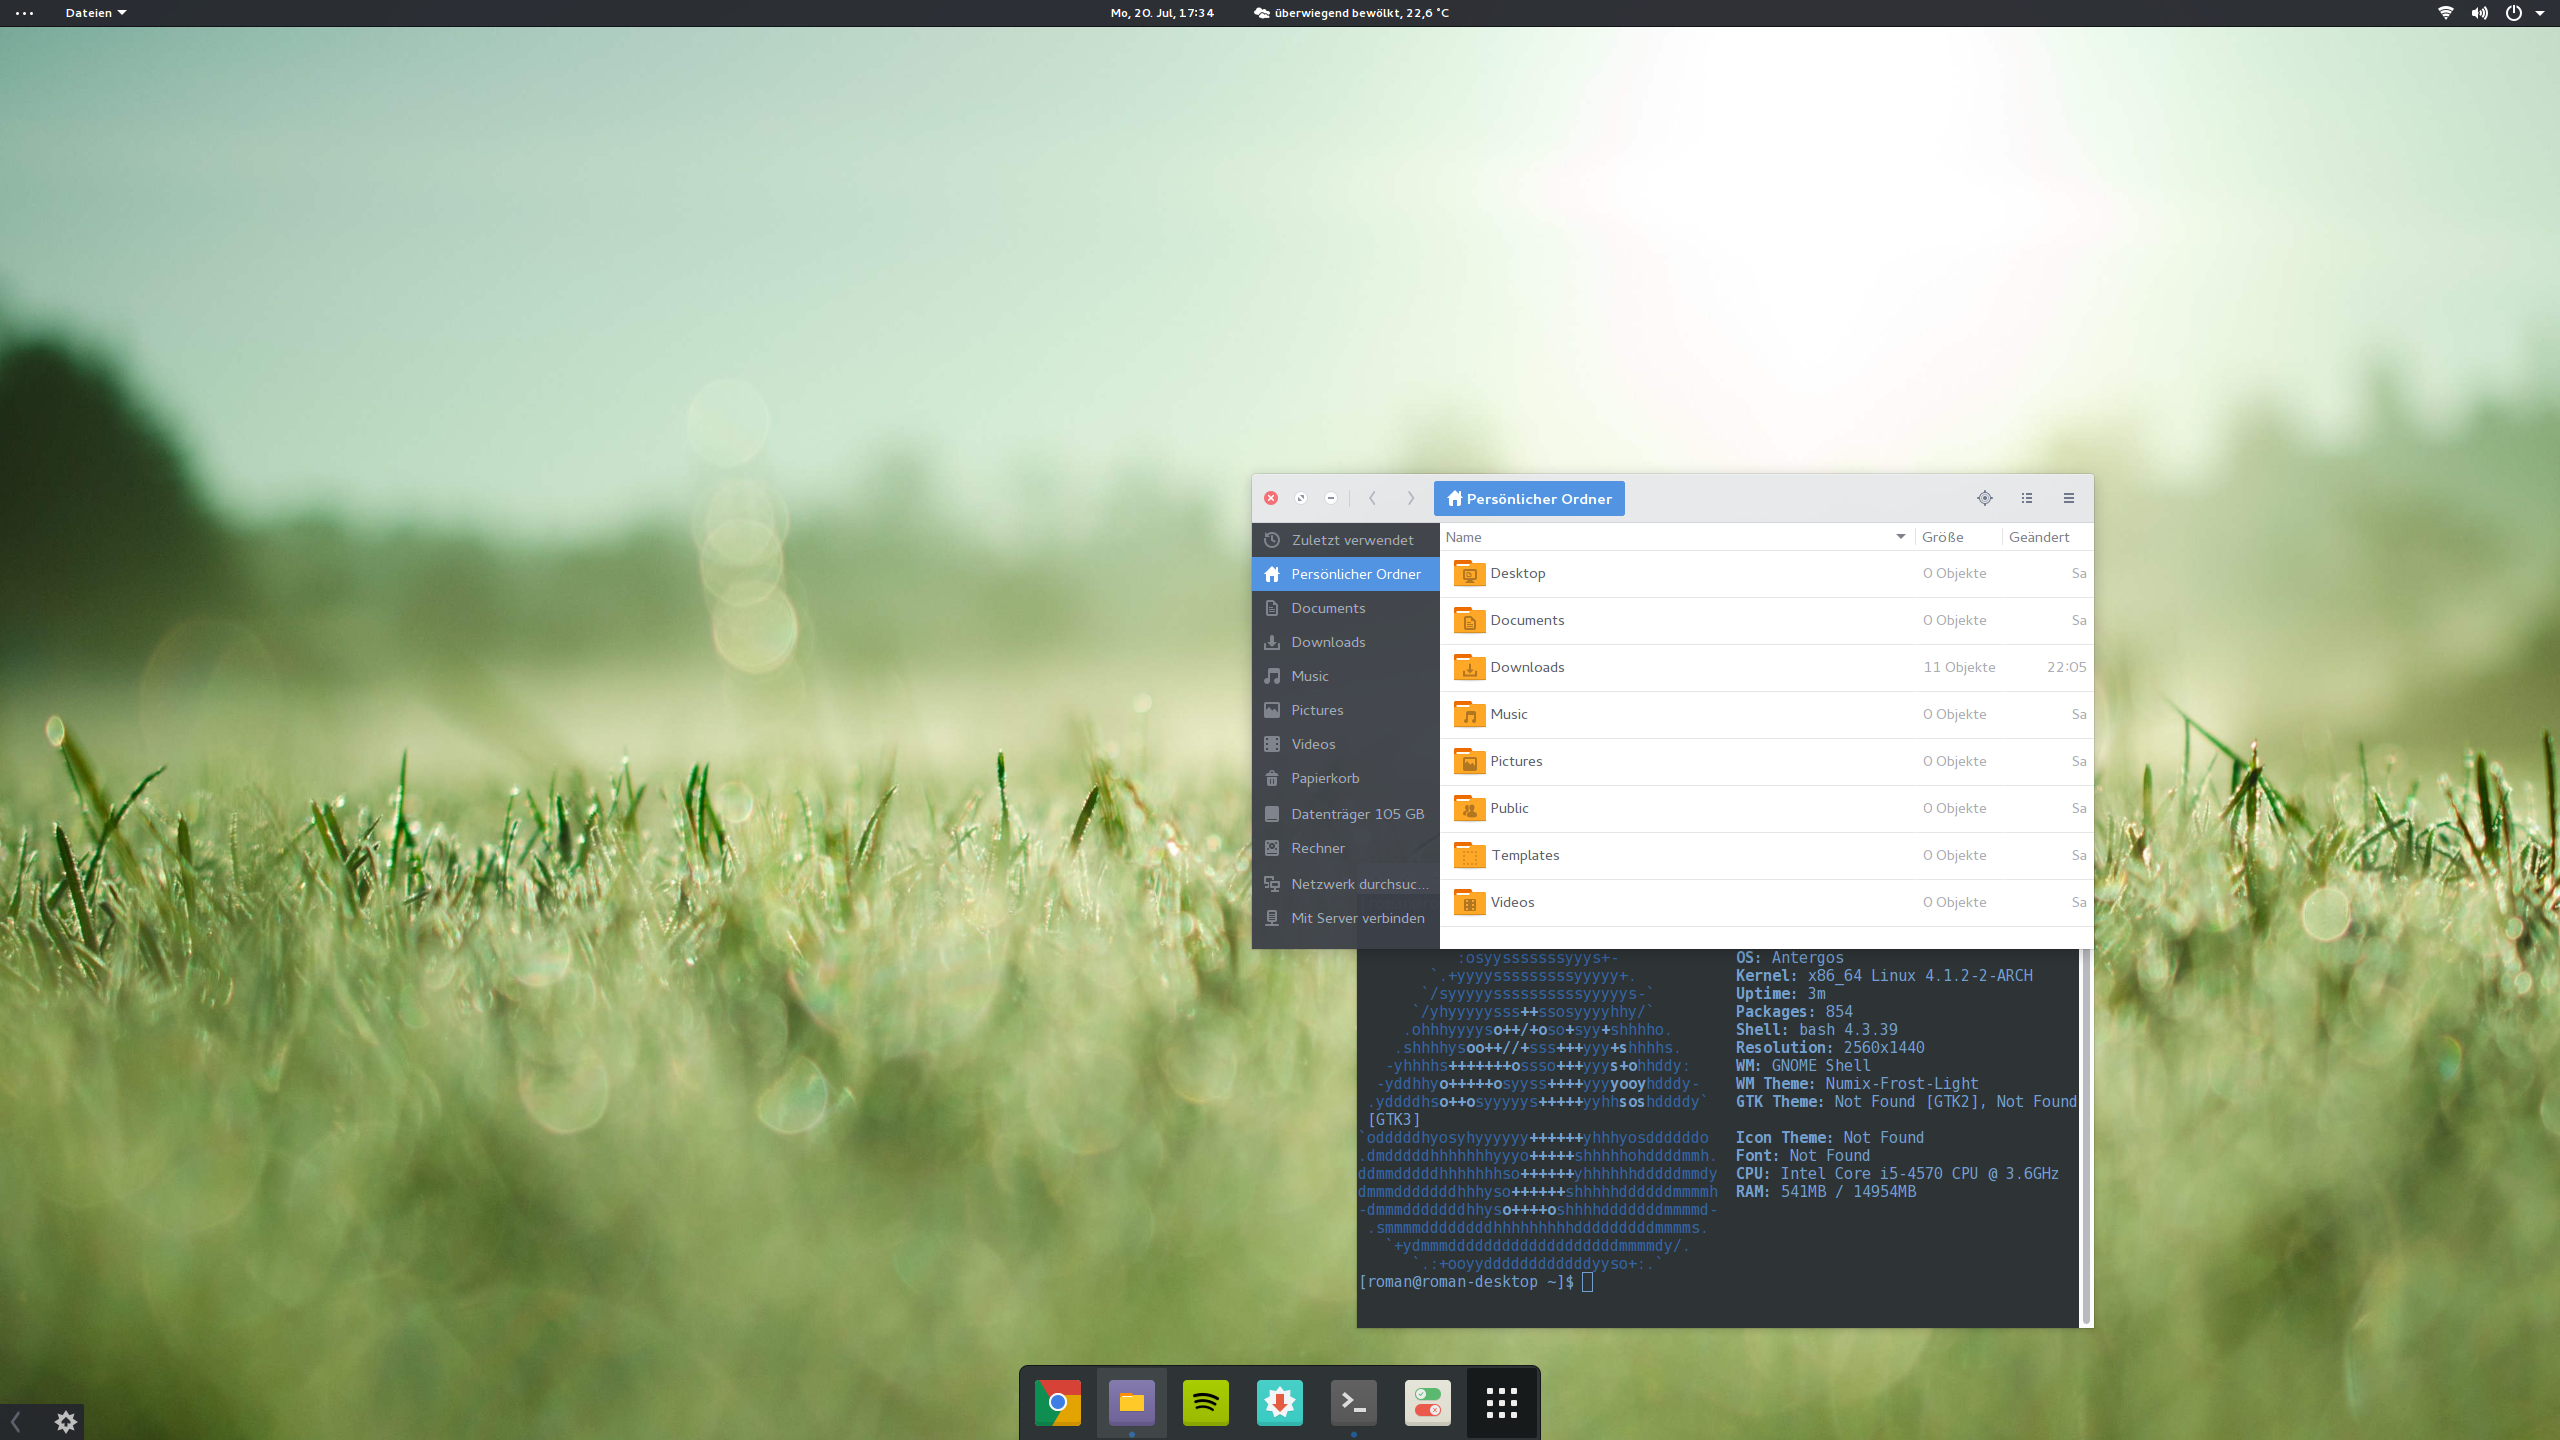Show all applications grid in dock
2560x1440 pixels.
click(1501, 1403)
